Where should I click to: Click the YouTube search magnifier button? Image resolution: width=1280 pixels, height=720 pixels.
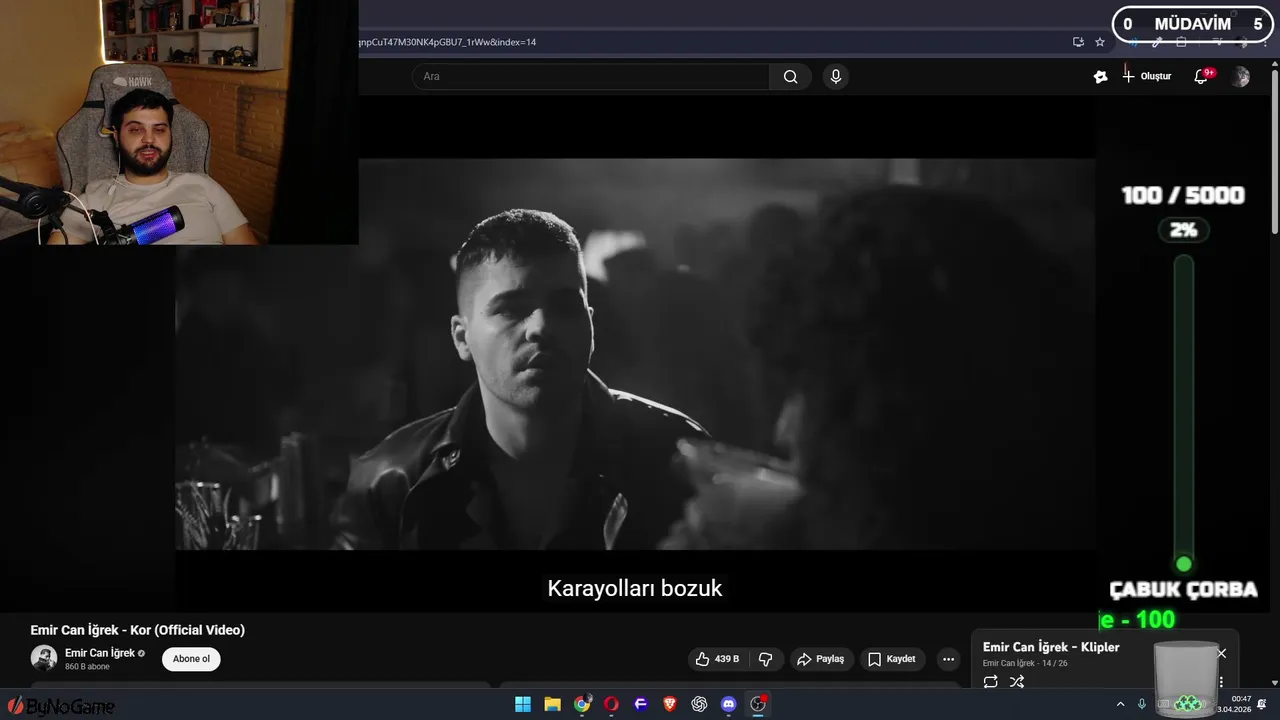coord(790,77)
